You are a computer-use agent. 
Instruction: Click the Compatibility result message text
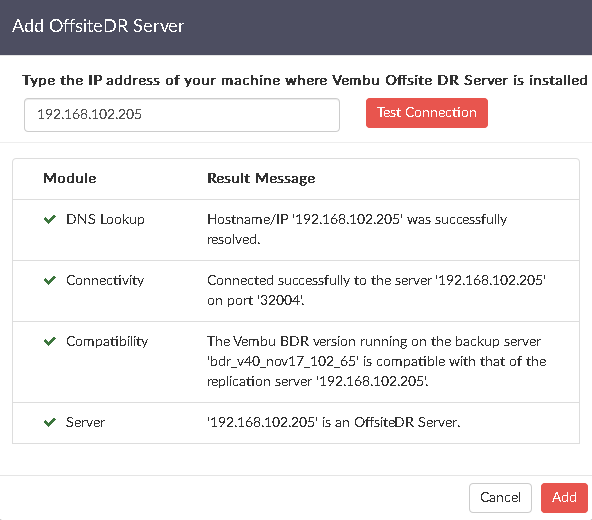(376, 361)
